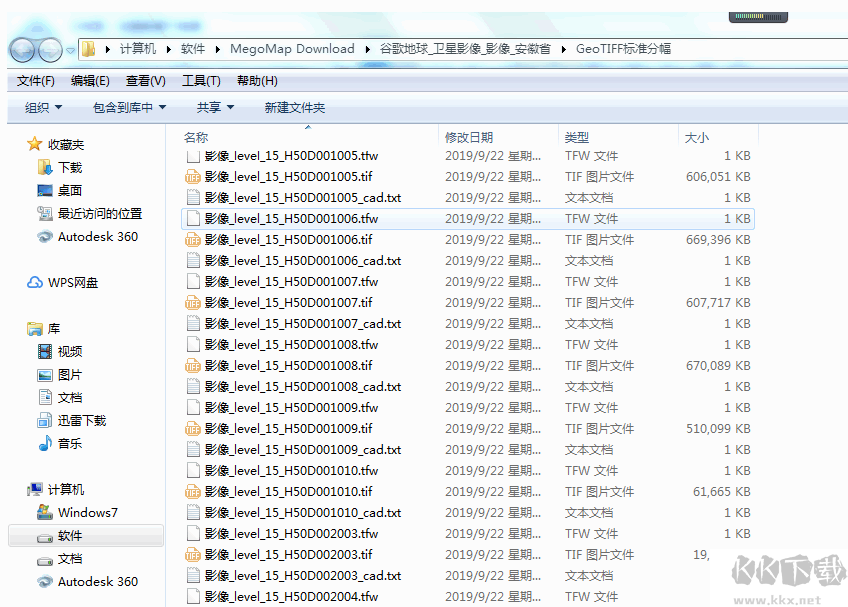Click MegoMap Download in the address path
The image size is (848, 607).
292,49
